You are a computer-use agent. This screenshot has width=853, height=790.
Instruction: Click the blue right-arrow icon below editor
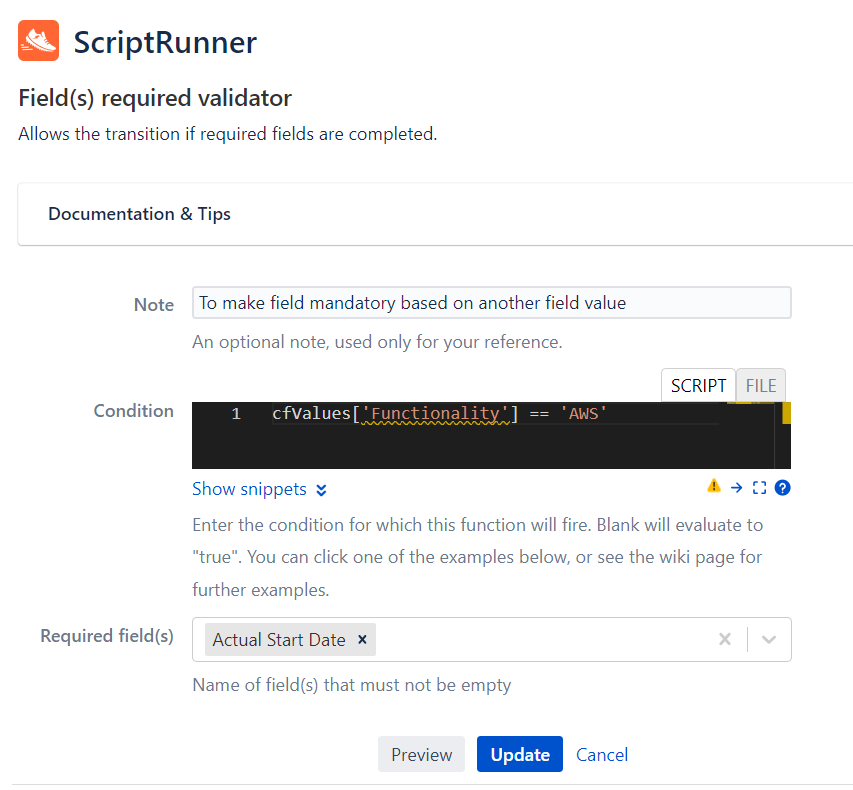pyautogui.click(x=737, y=488)
